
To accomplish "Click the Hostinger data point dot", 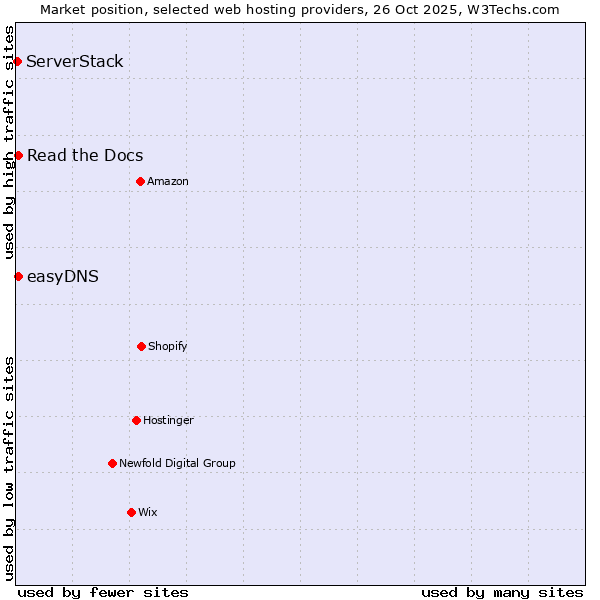I will [x=136, y=420].
